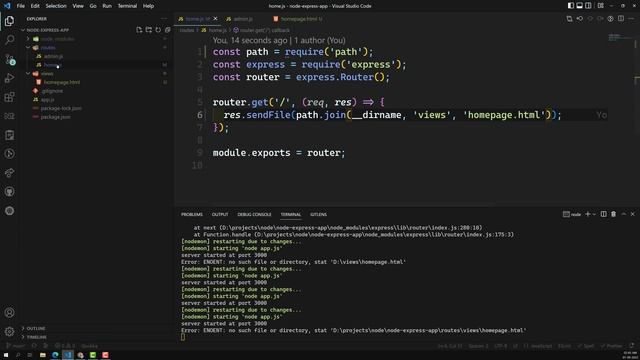The width and height of the screenshot is (640, 360).
Task: Toggle primary side bar layout icon
Action: point(571,6)
